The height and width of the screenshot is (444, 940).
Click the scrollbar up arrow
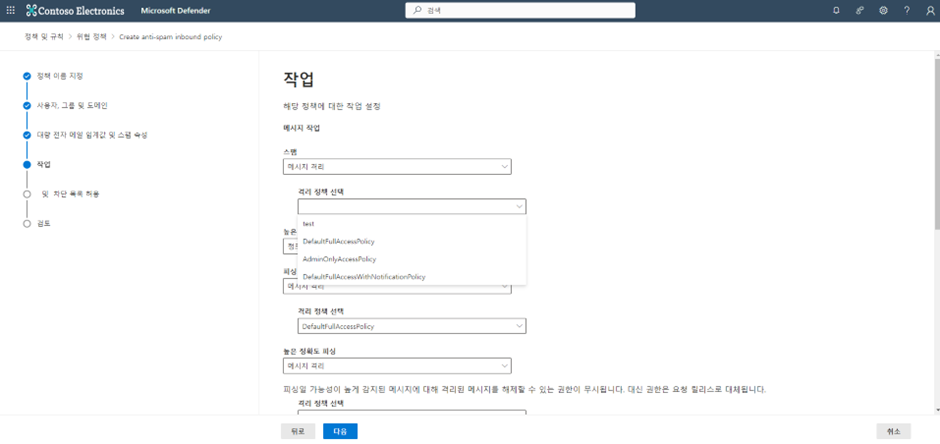pos(936,55)
